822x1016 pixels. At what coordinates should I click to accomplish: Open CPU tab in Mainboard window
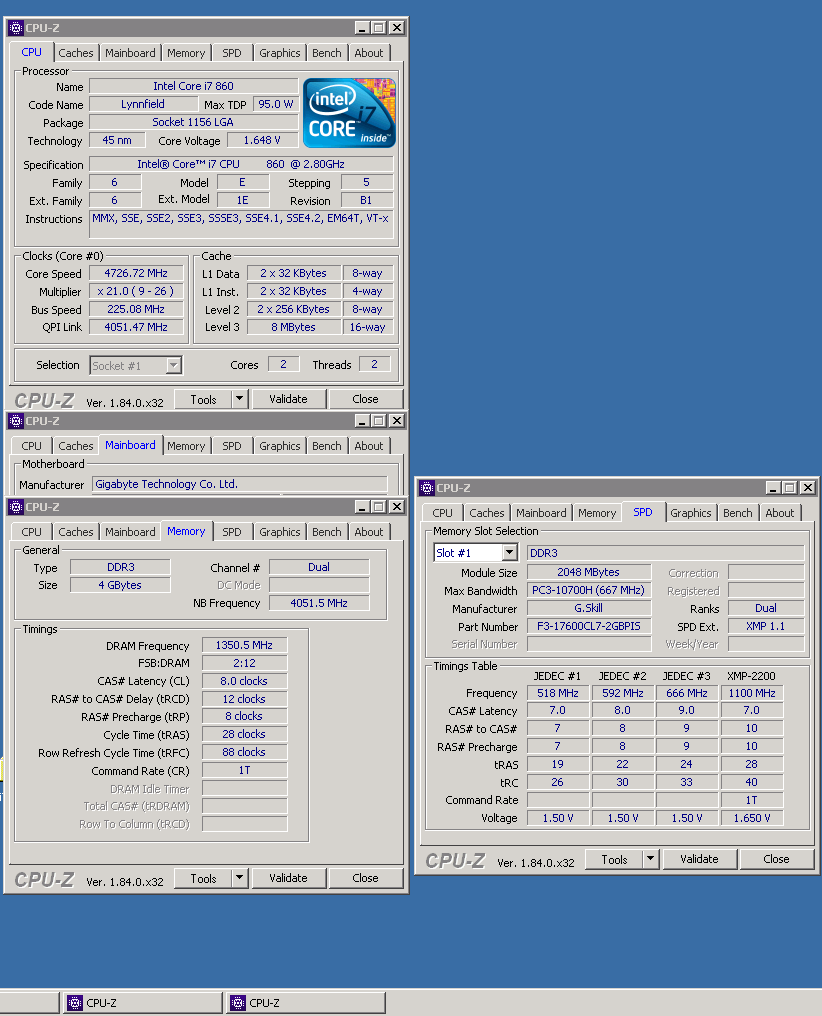tap(31, 446)
